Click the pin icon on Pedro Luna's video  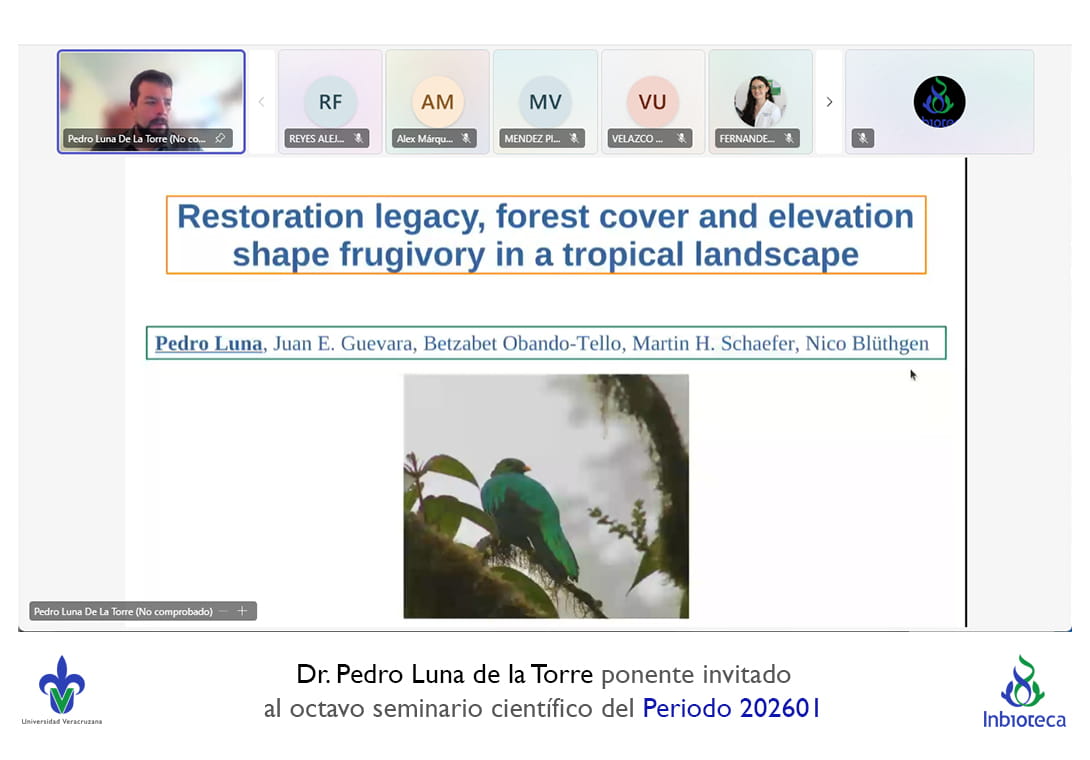tap(220, 139)
